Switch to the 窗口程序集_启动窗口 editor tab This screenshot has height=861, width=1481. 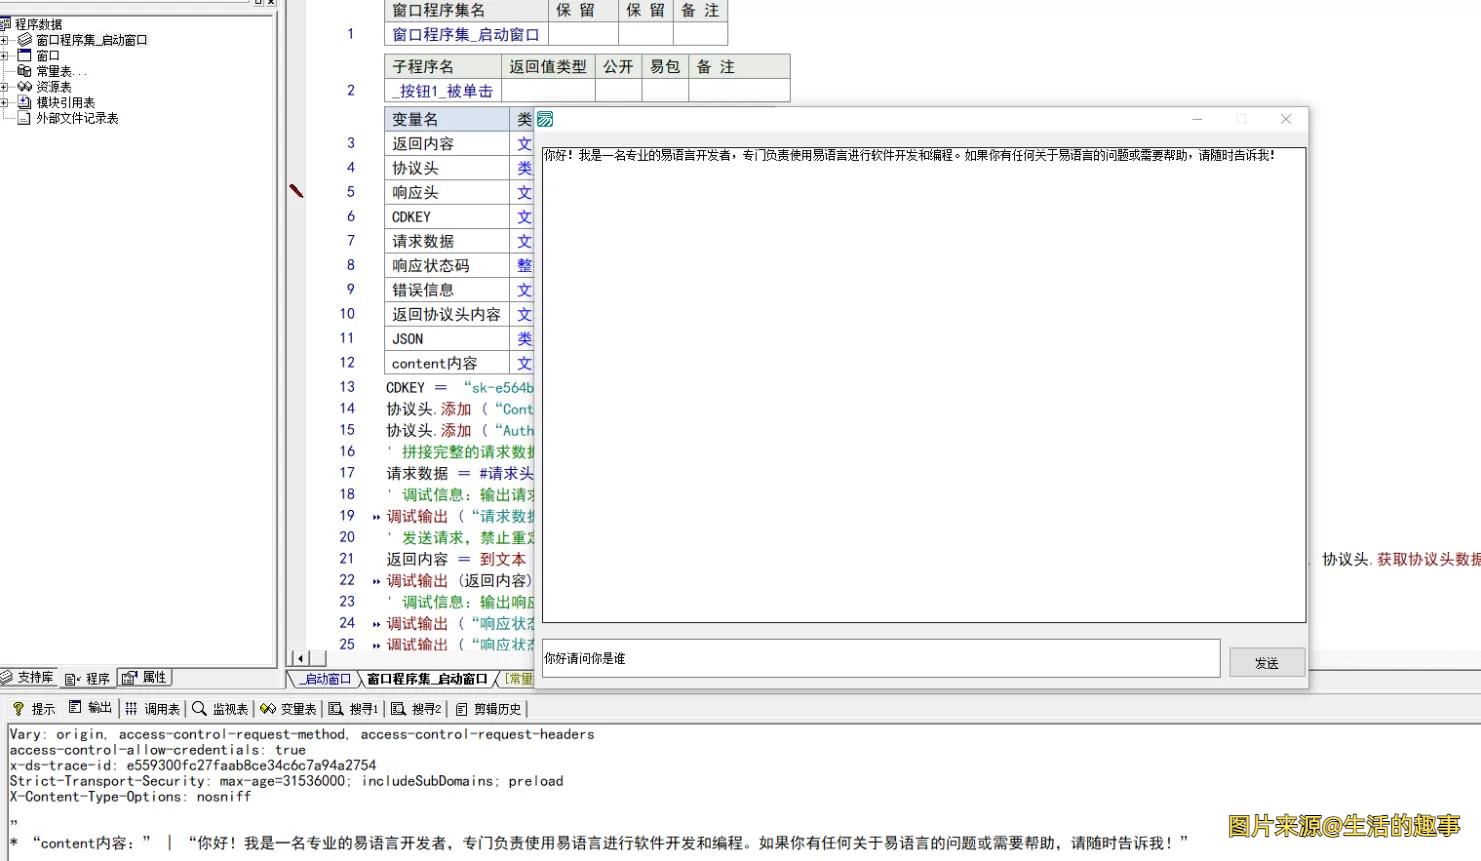click(428, 679)
